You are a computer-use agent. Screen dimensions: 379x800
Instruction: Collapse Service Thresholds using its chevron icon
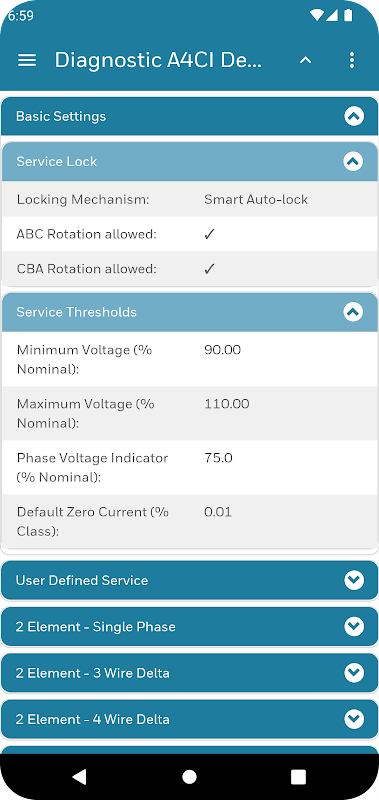pyautogui.click(x=353, y=312)
